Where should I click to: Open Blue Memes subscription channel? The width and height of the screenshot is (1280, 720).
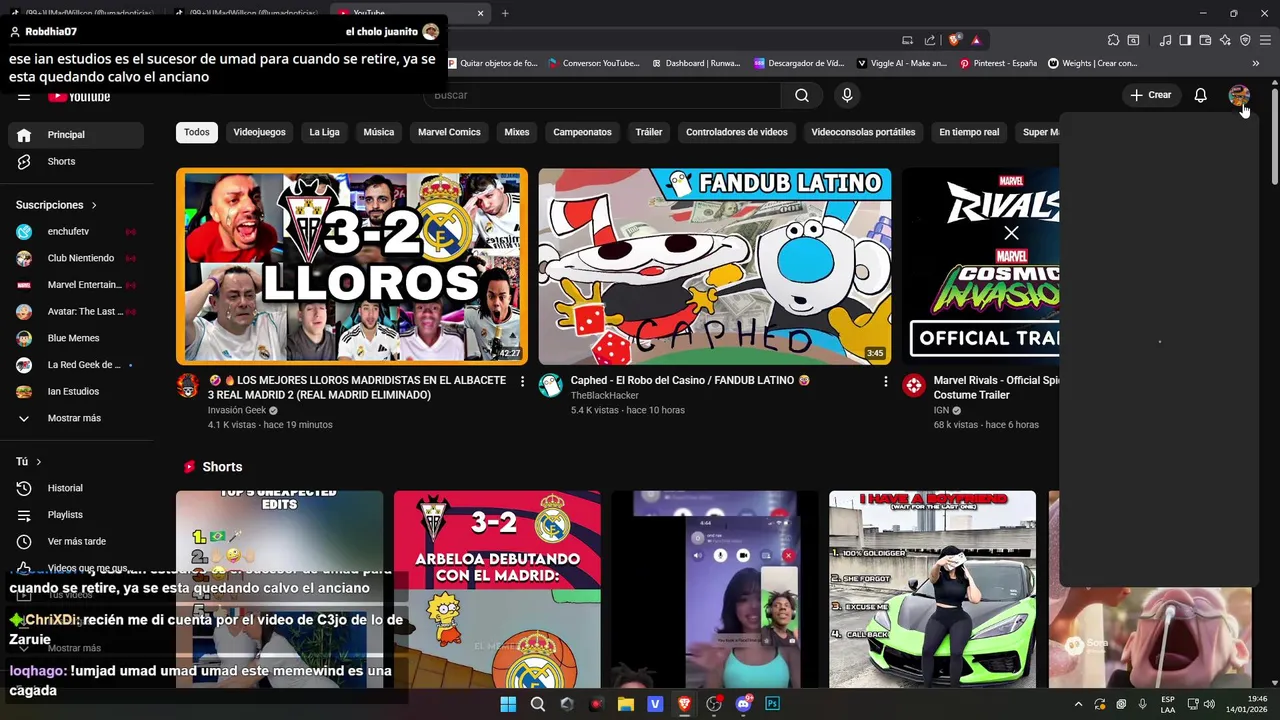tap(76, 338)
